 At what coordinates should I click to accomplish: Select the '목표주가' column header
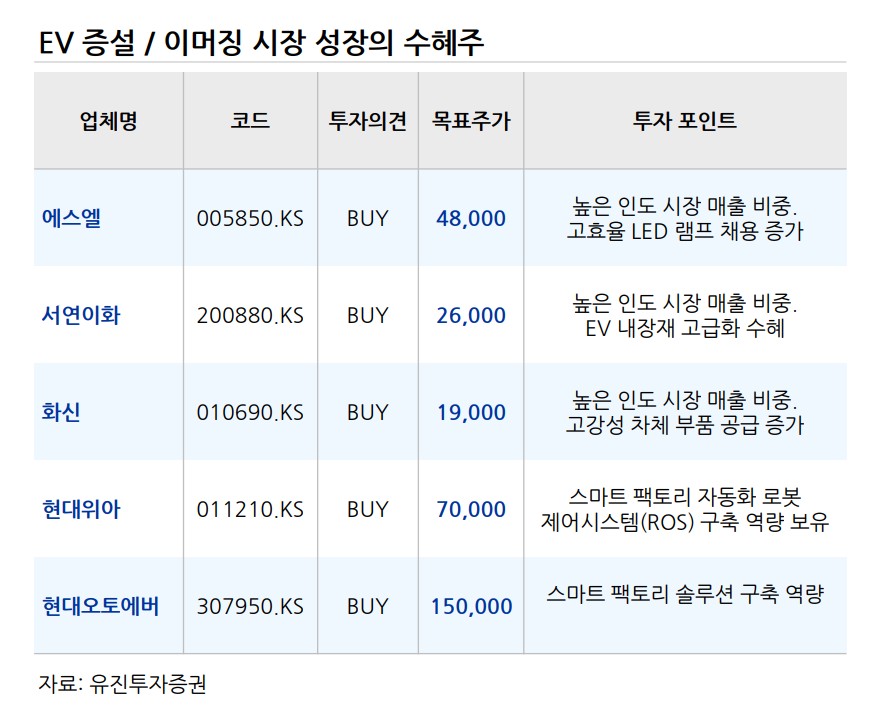tap(471, 121)
